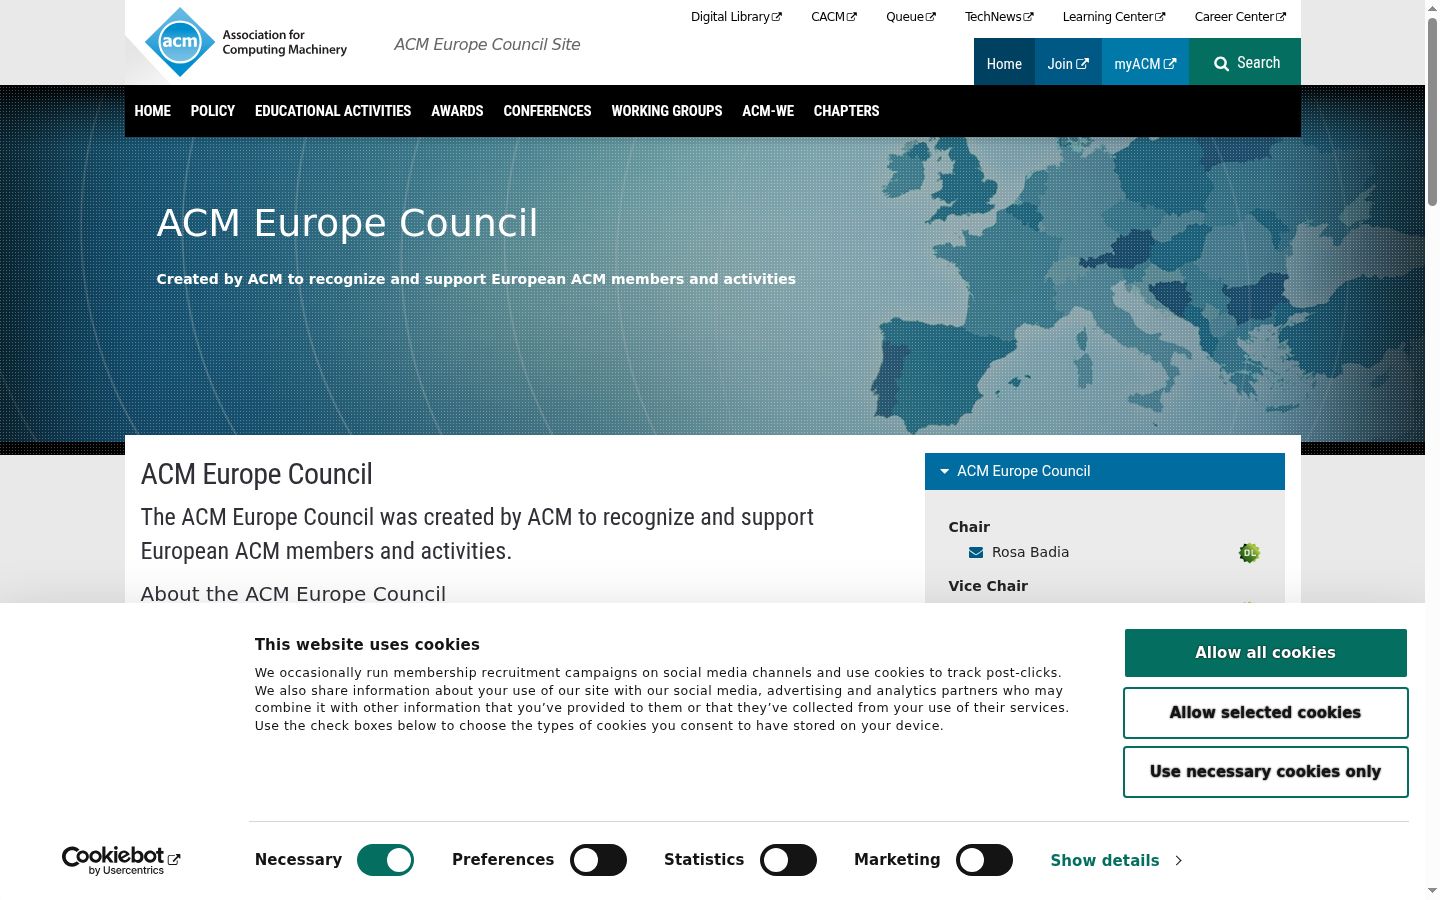
Task: Open the Learning Center link
Action: tap(1114, 17)
